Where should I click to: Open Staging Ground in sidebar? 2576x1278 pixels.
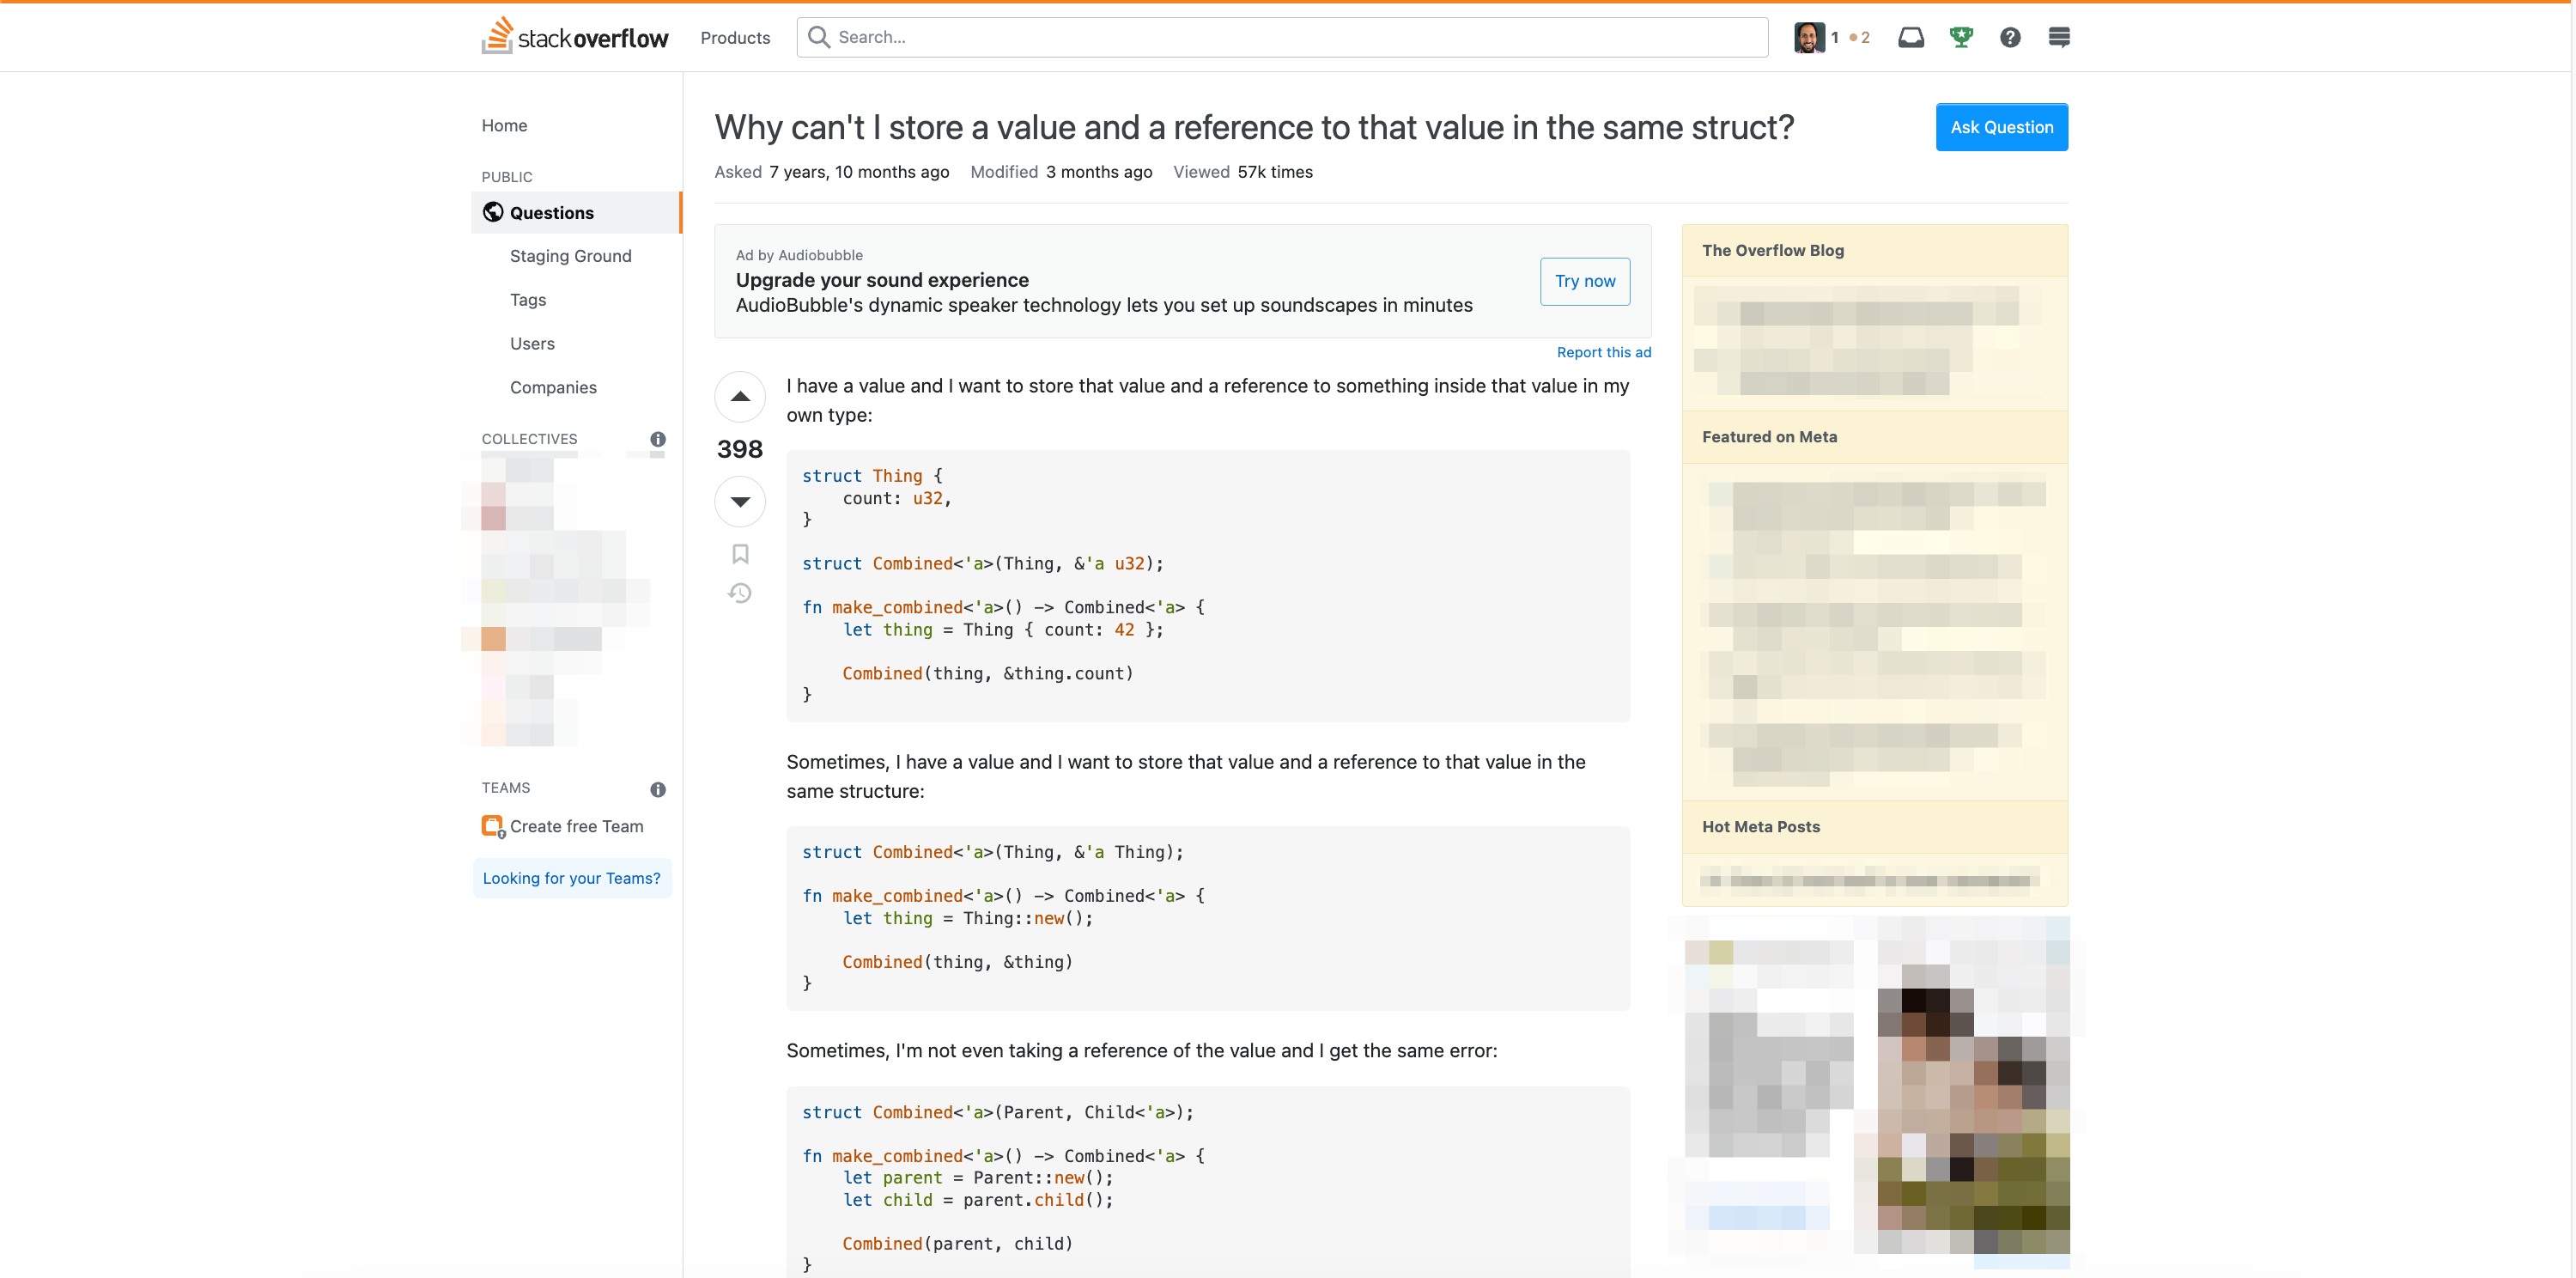pos(571,256)
